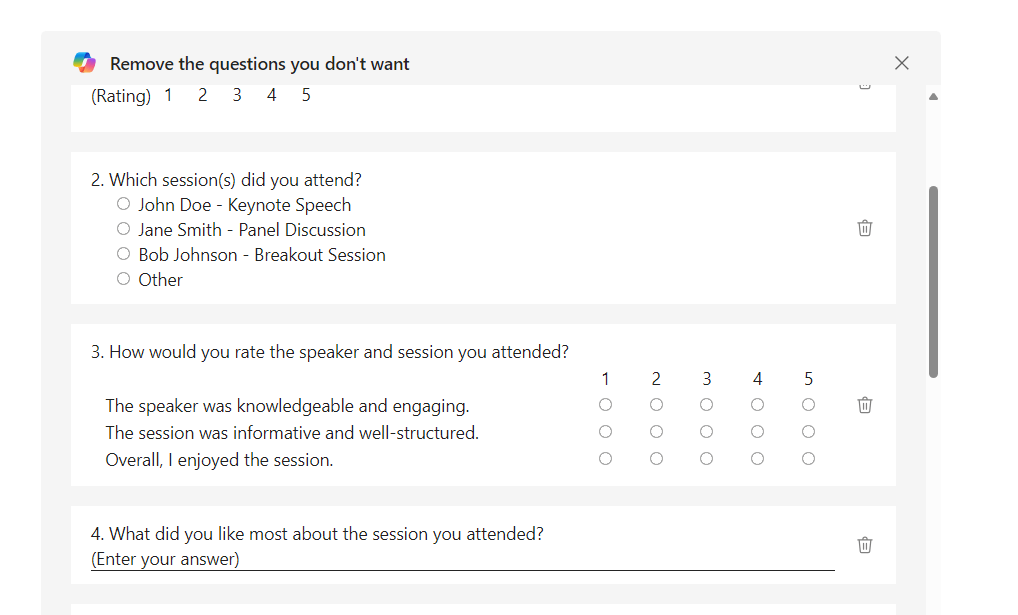Close the remove questions dialog
This screenshot has width=1018, height=615.
point(901,63)
